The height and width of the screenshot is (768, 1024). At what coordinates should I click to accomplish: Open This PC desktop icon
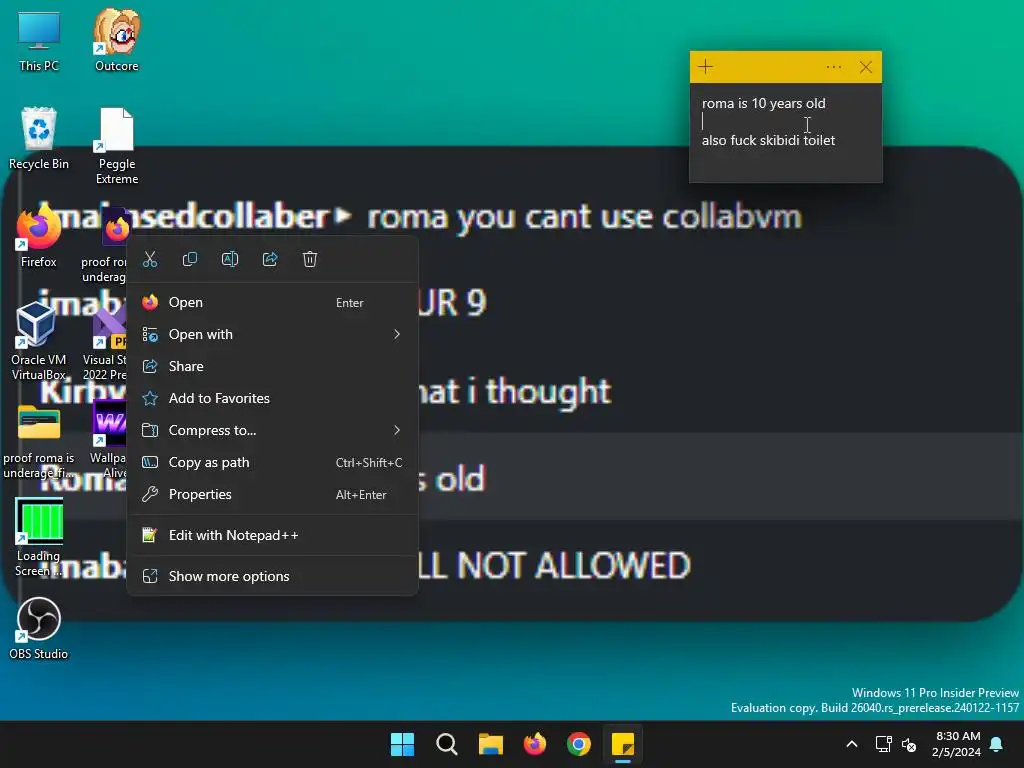click(x=39, y=40)
